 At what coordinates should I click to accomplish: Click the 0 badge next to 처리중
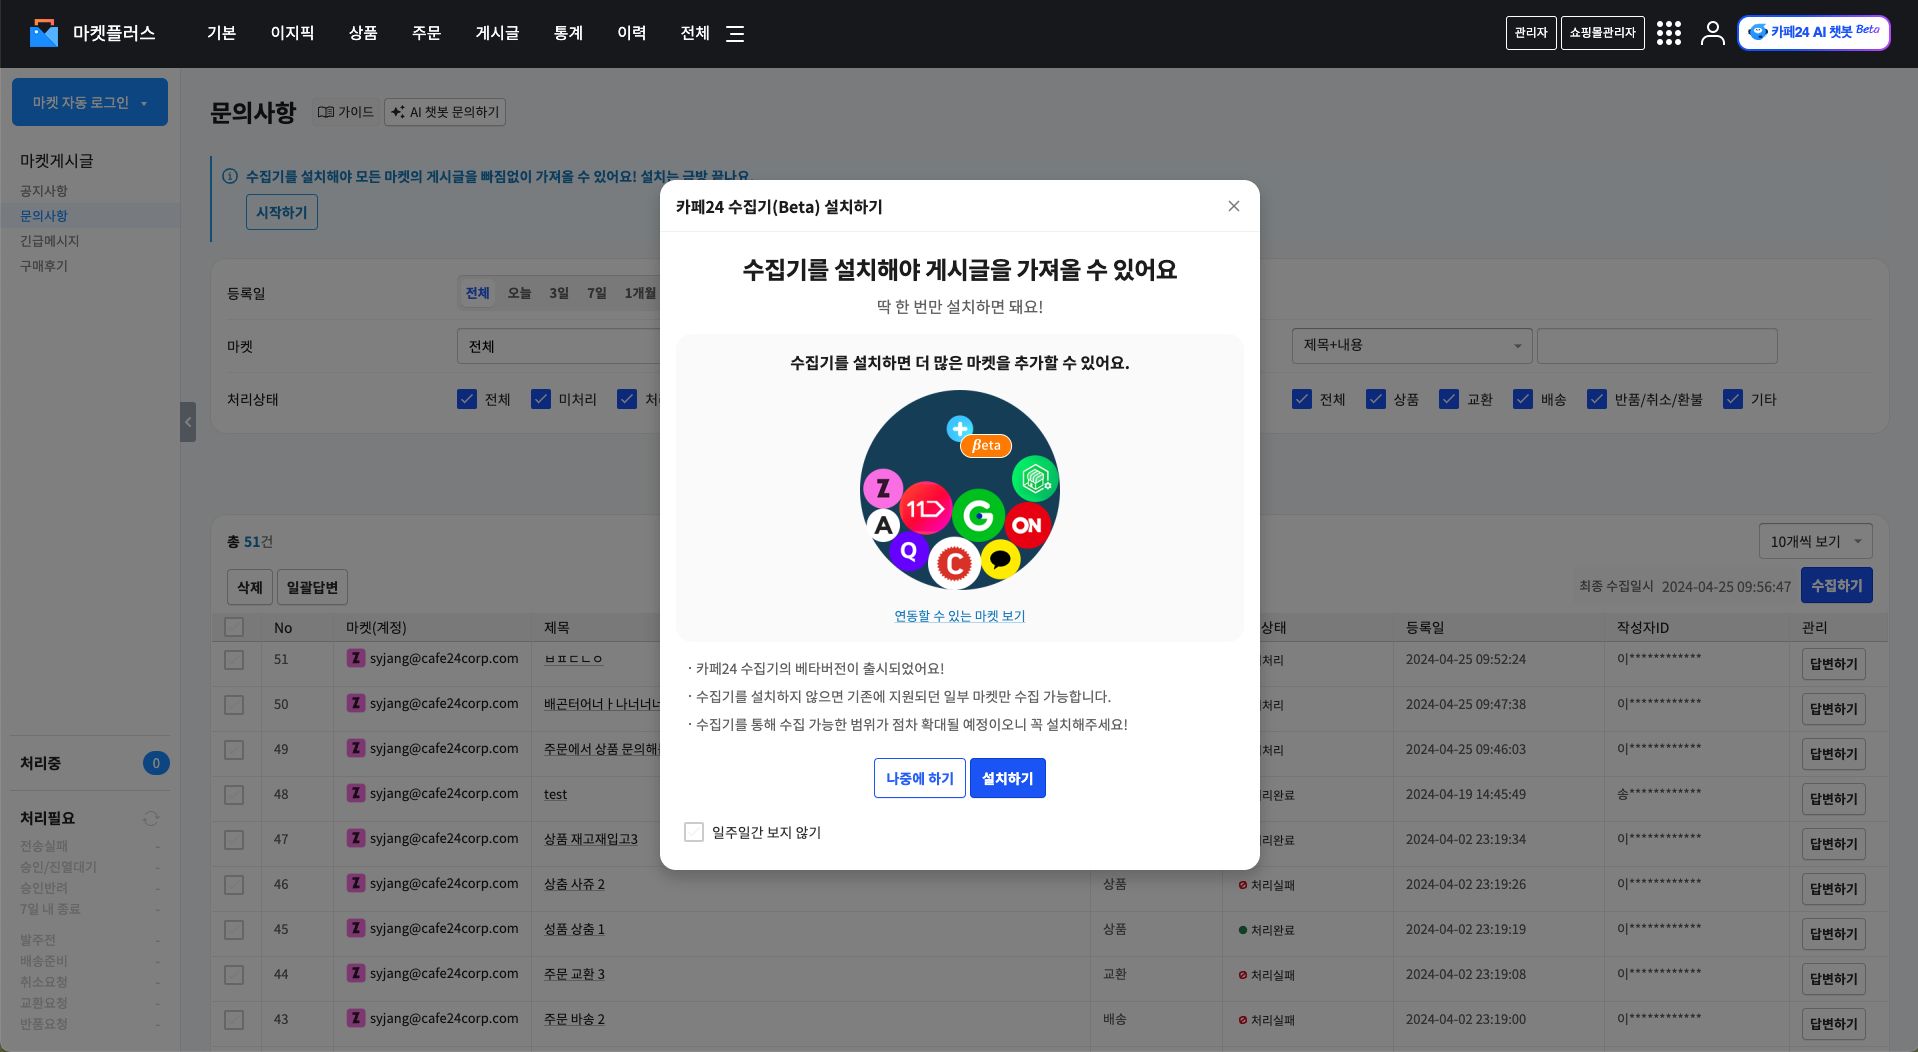coord(156,763)
